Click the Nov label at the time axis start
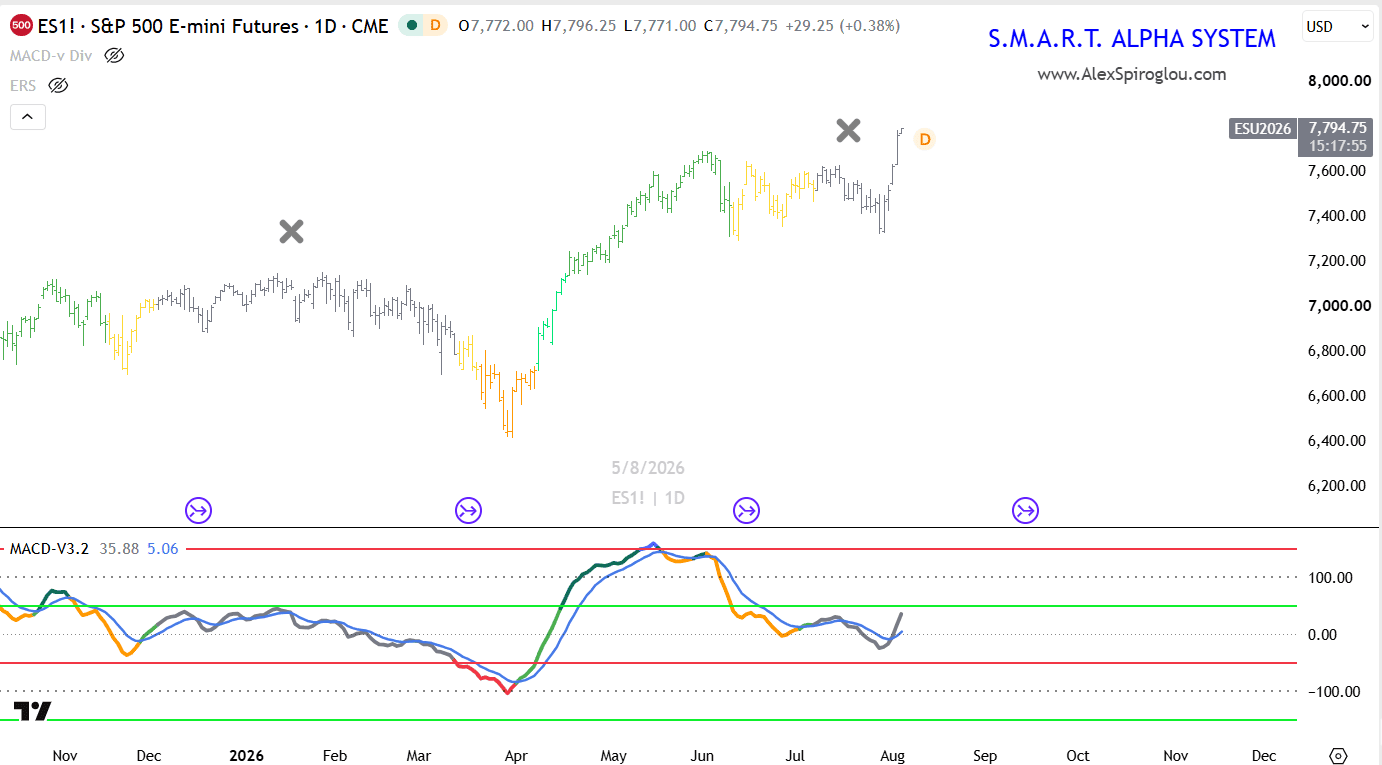 [64, 756]
